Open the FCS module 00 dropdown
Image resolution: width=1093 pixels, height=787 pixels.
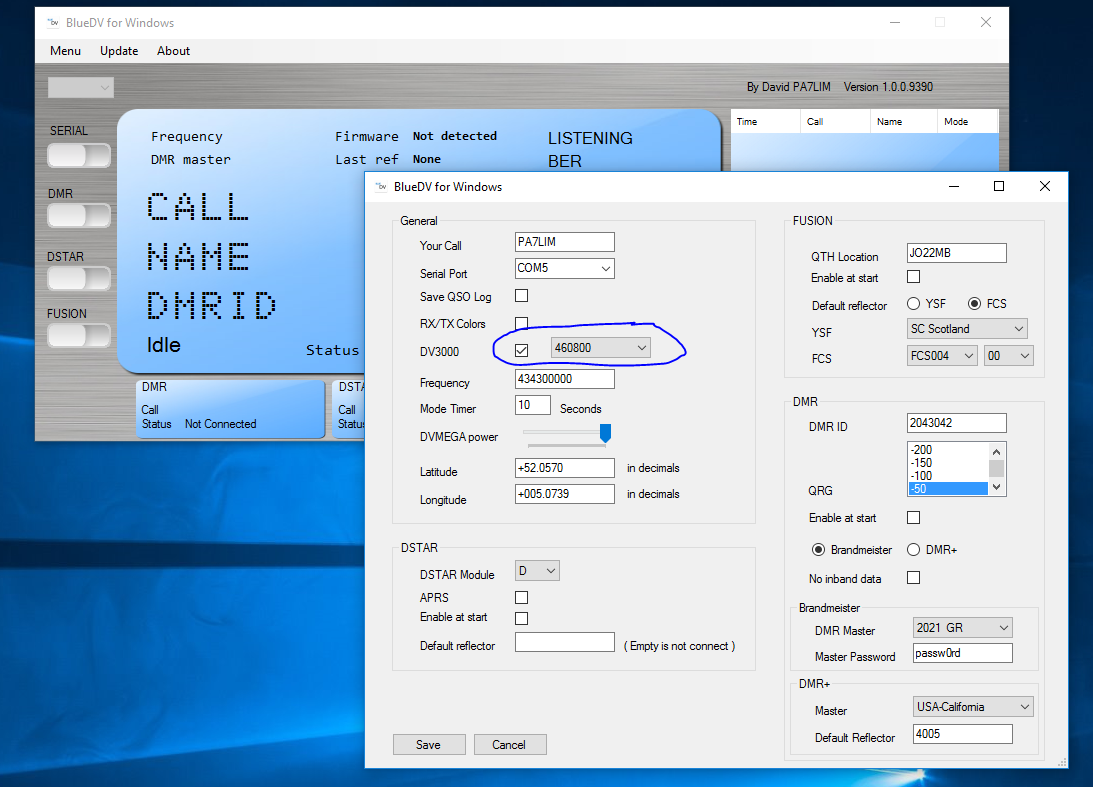pyautogui.click(x=1009, y=356)
